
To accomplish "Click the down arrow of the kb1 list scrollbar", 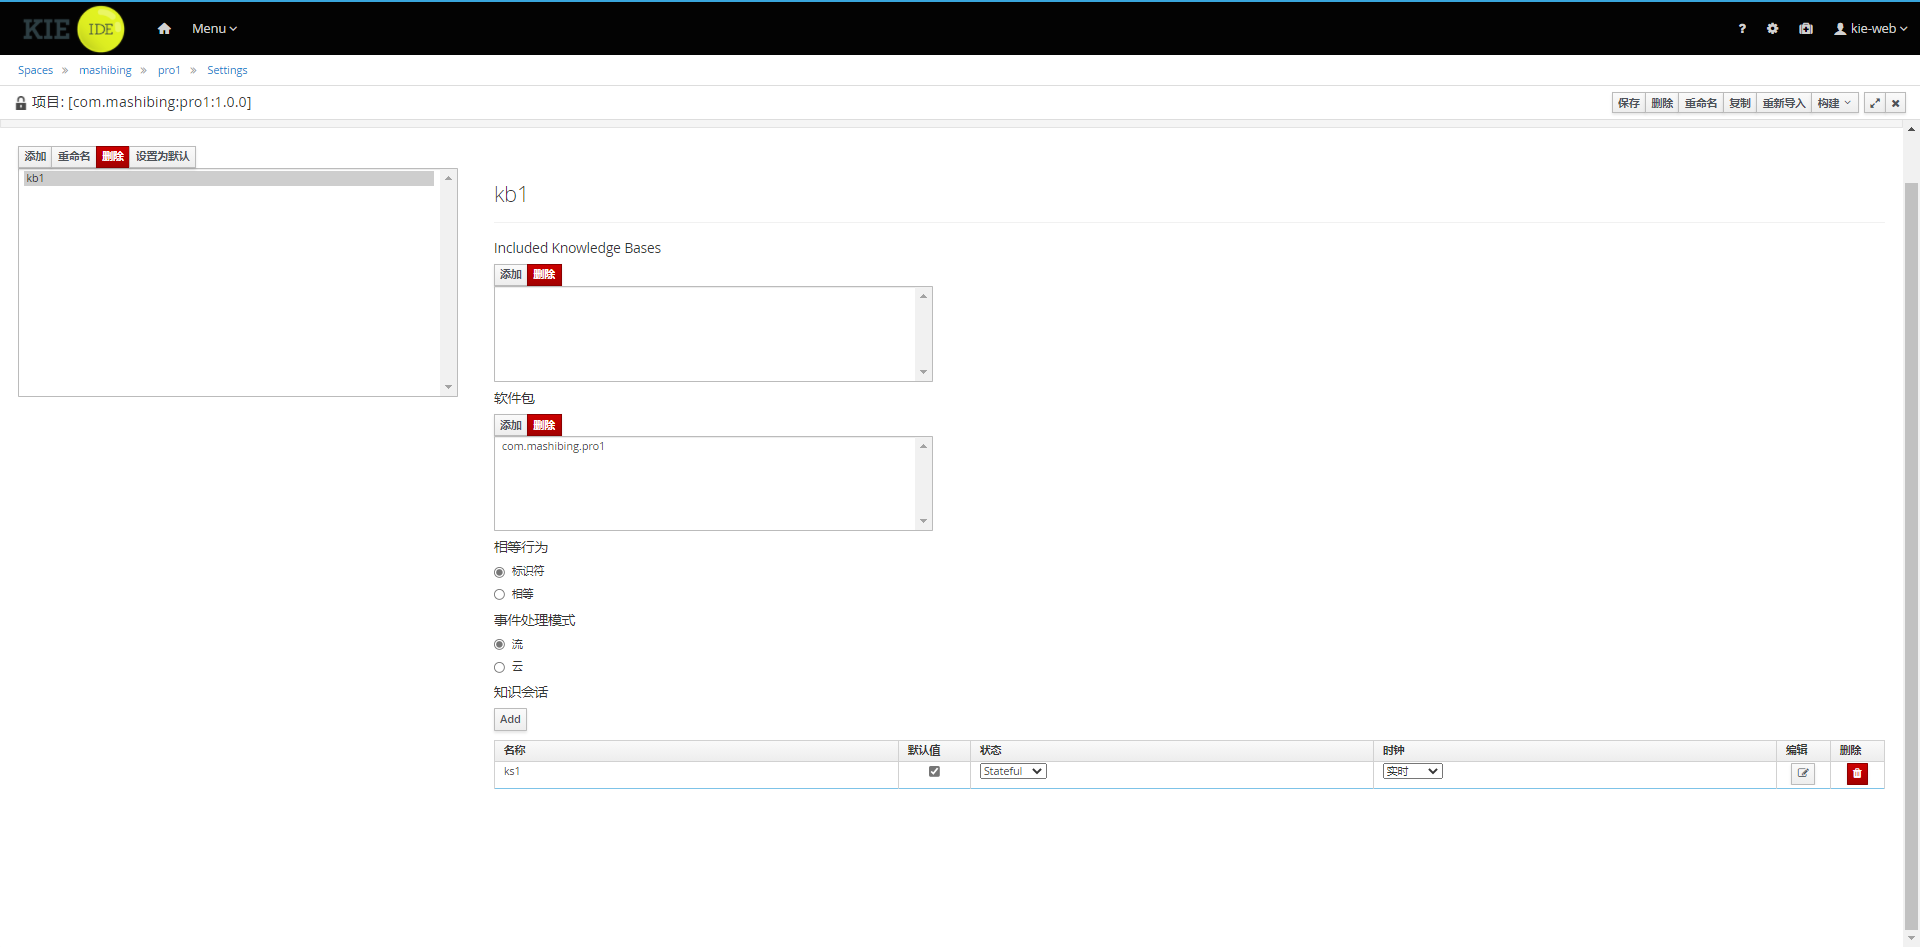I will [448, 387].
